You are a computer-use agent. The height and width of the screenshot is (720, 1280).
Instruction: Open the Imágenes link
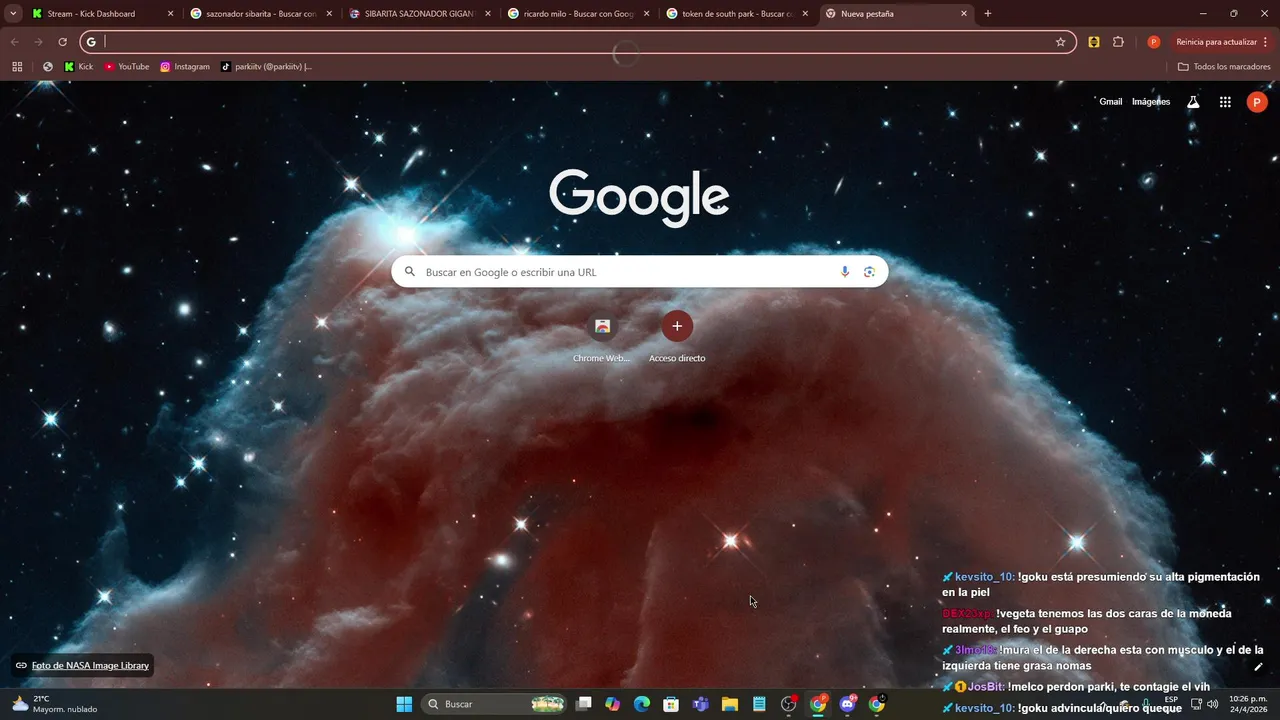pos(1151,102)
